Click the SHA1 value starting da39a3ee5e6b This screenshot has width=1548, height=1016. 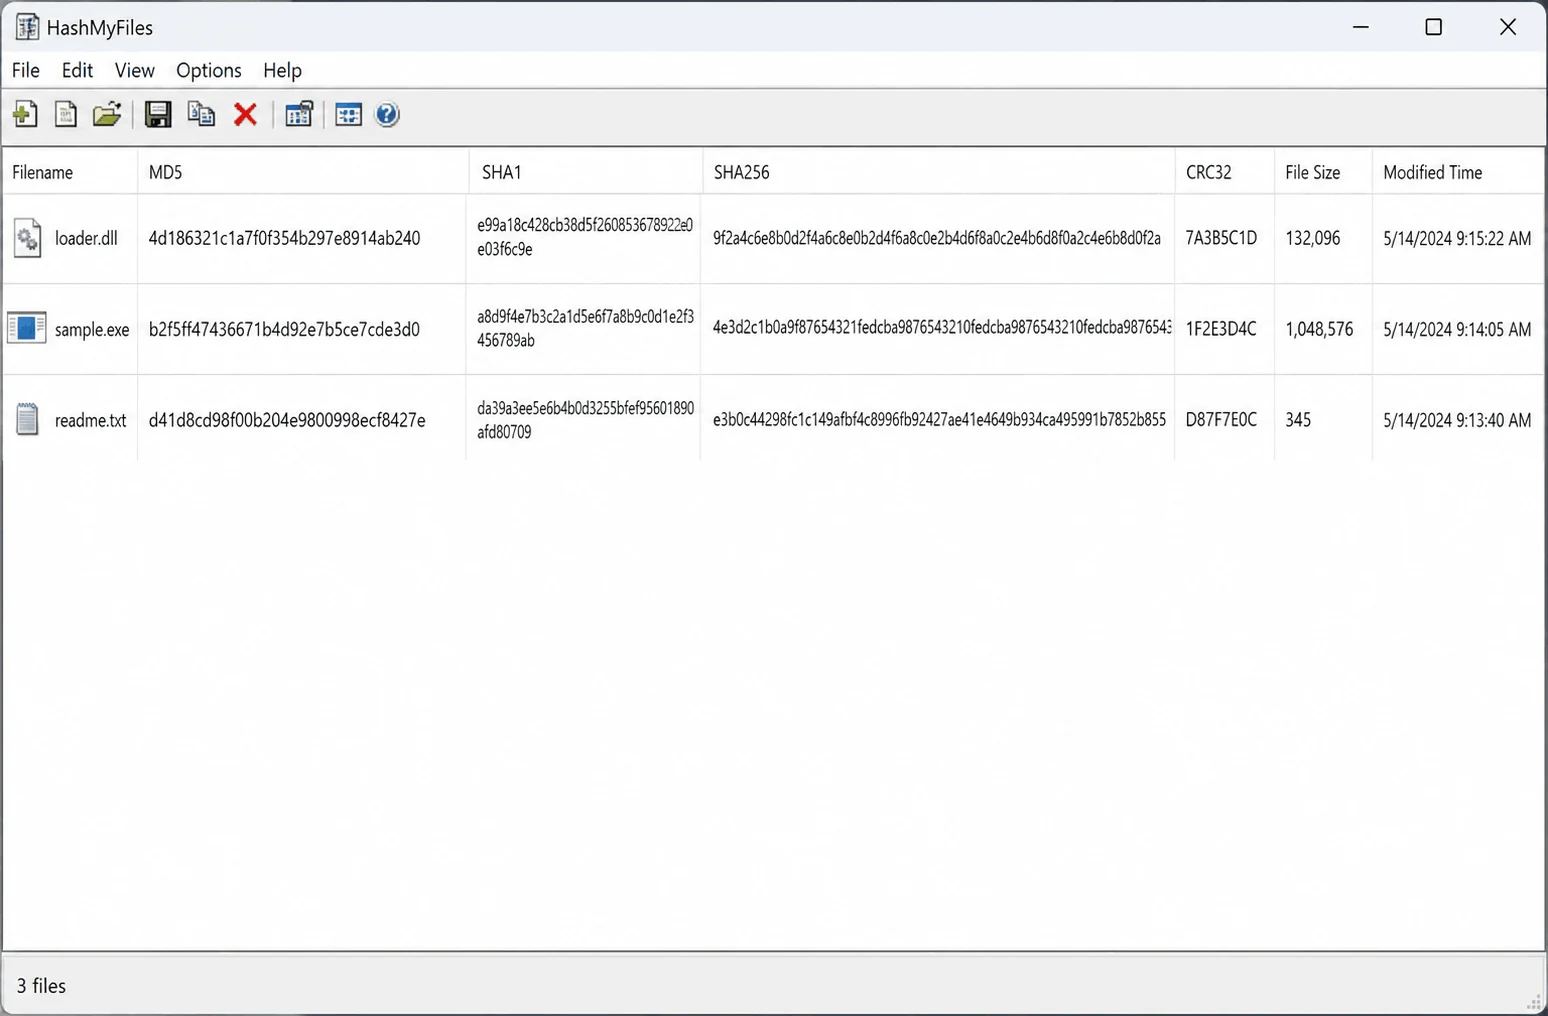pyautogui.click(x=585, y=420)
